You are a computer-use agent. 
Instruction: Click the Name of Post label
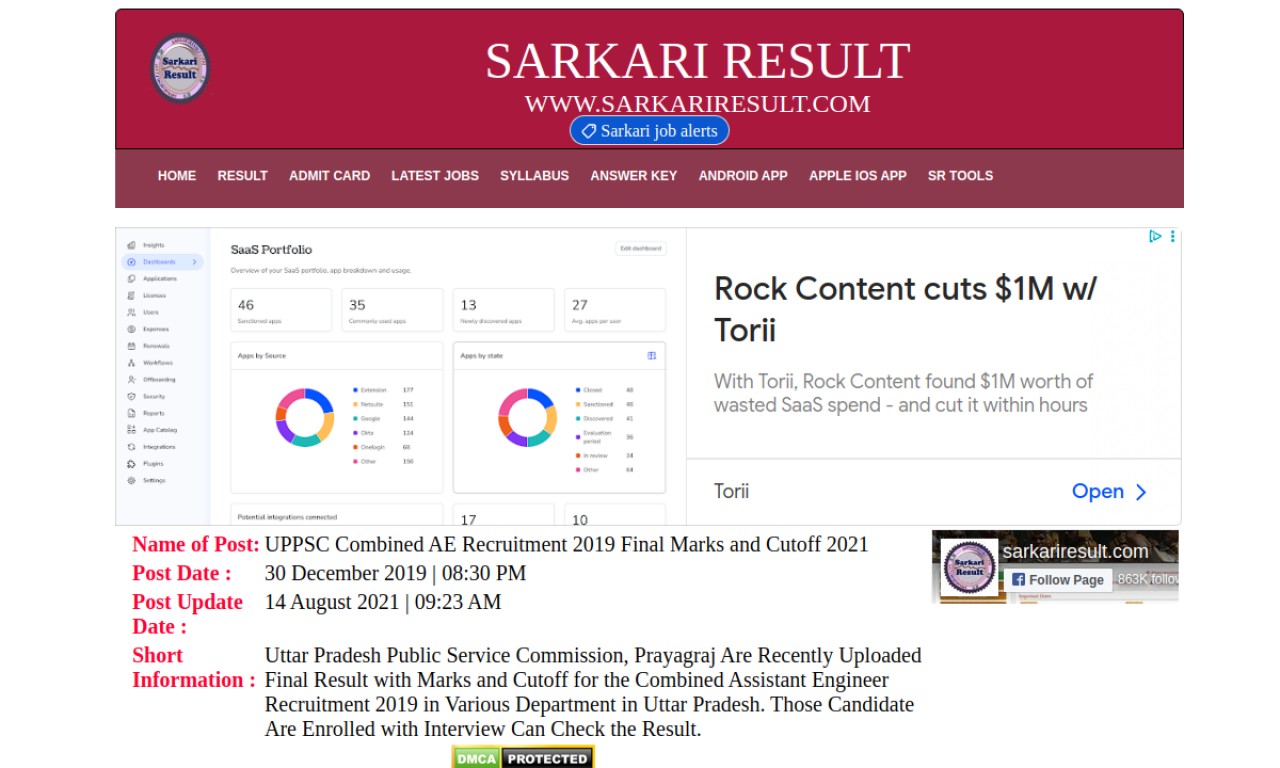(x=196, y=545)
